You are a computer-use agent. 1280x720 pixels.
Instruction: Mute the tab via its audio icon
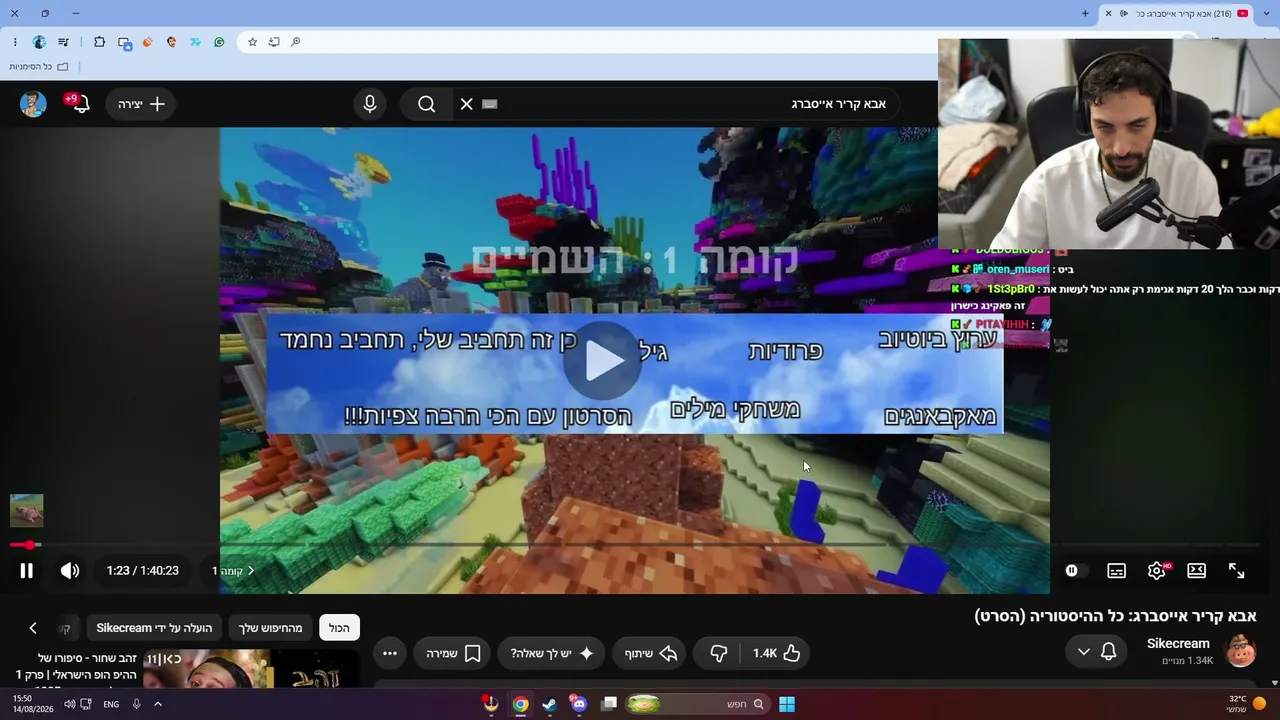tap(1124, 13)
